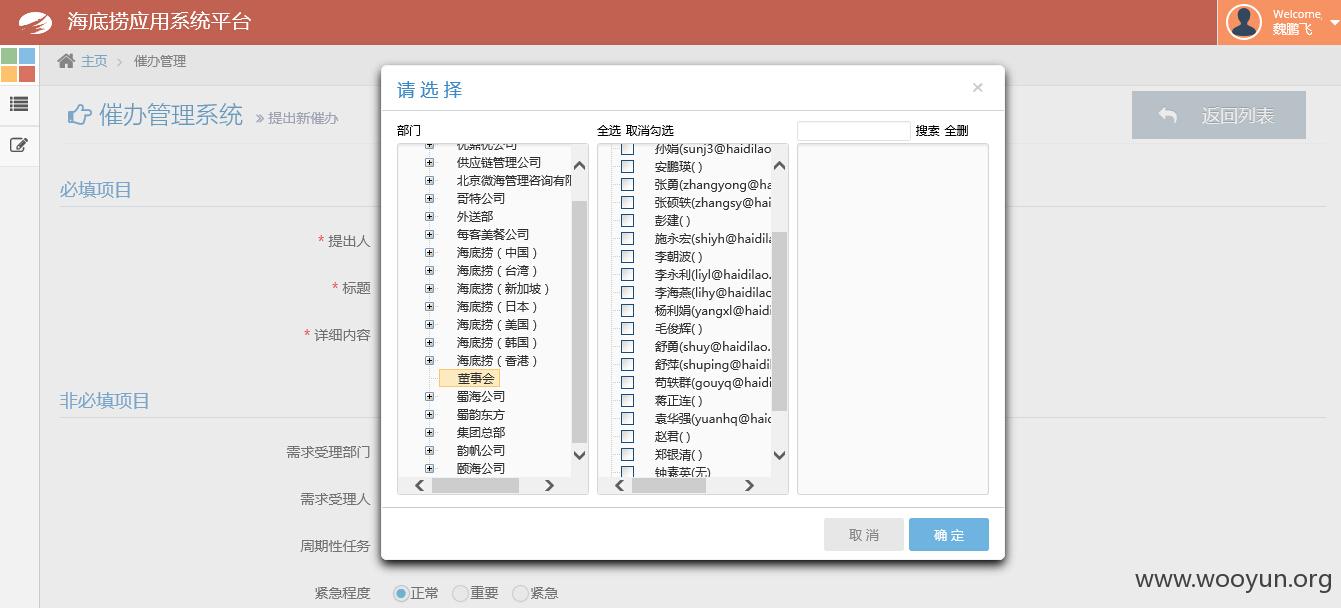Open the edit note icon in sidebar

(19, 145)
